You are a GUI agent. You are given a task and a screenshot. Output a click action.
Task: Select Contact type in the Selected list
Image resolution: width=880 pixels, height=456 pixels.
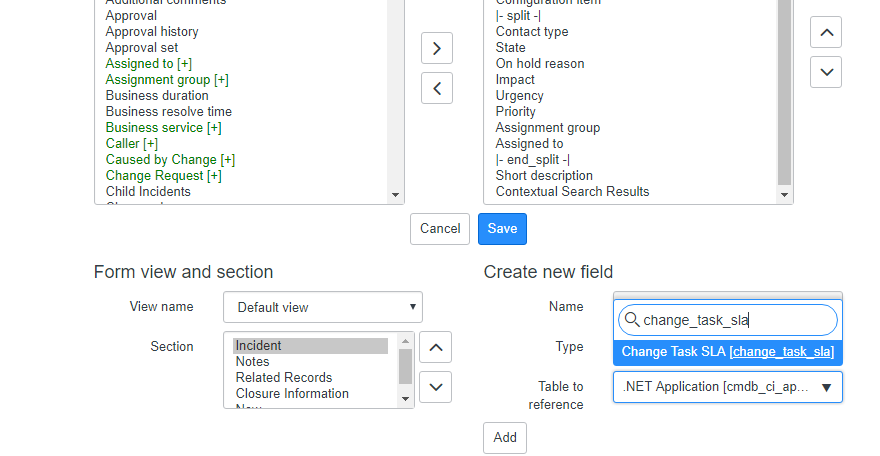tap(532, 32)
